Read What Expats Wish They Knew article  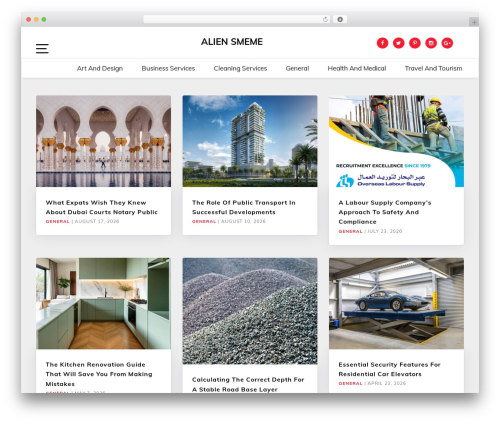pyautogui.click(x=102, y=207)
